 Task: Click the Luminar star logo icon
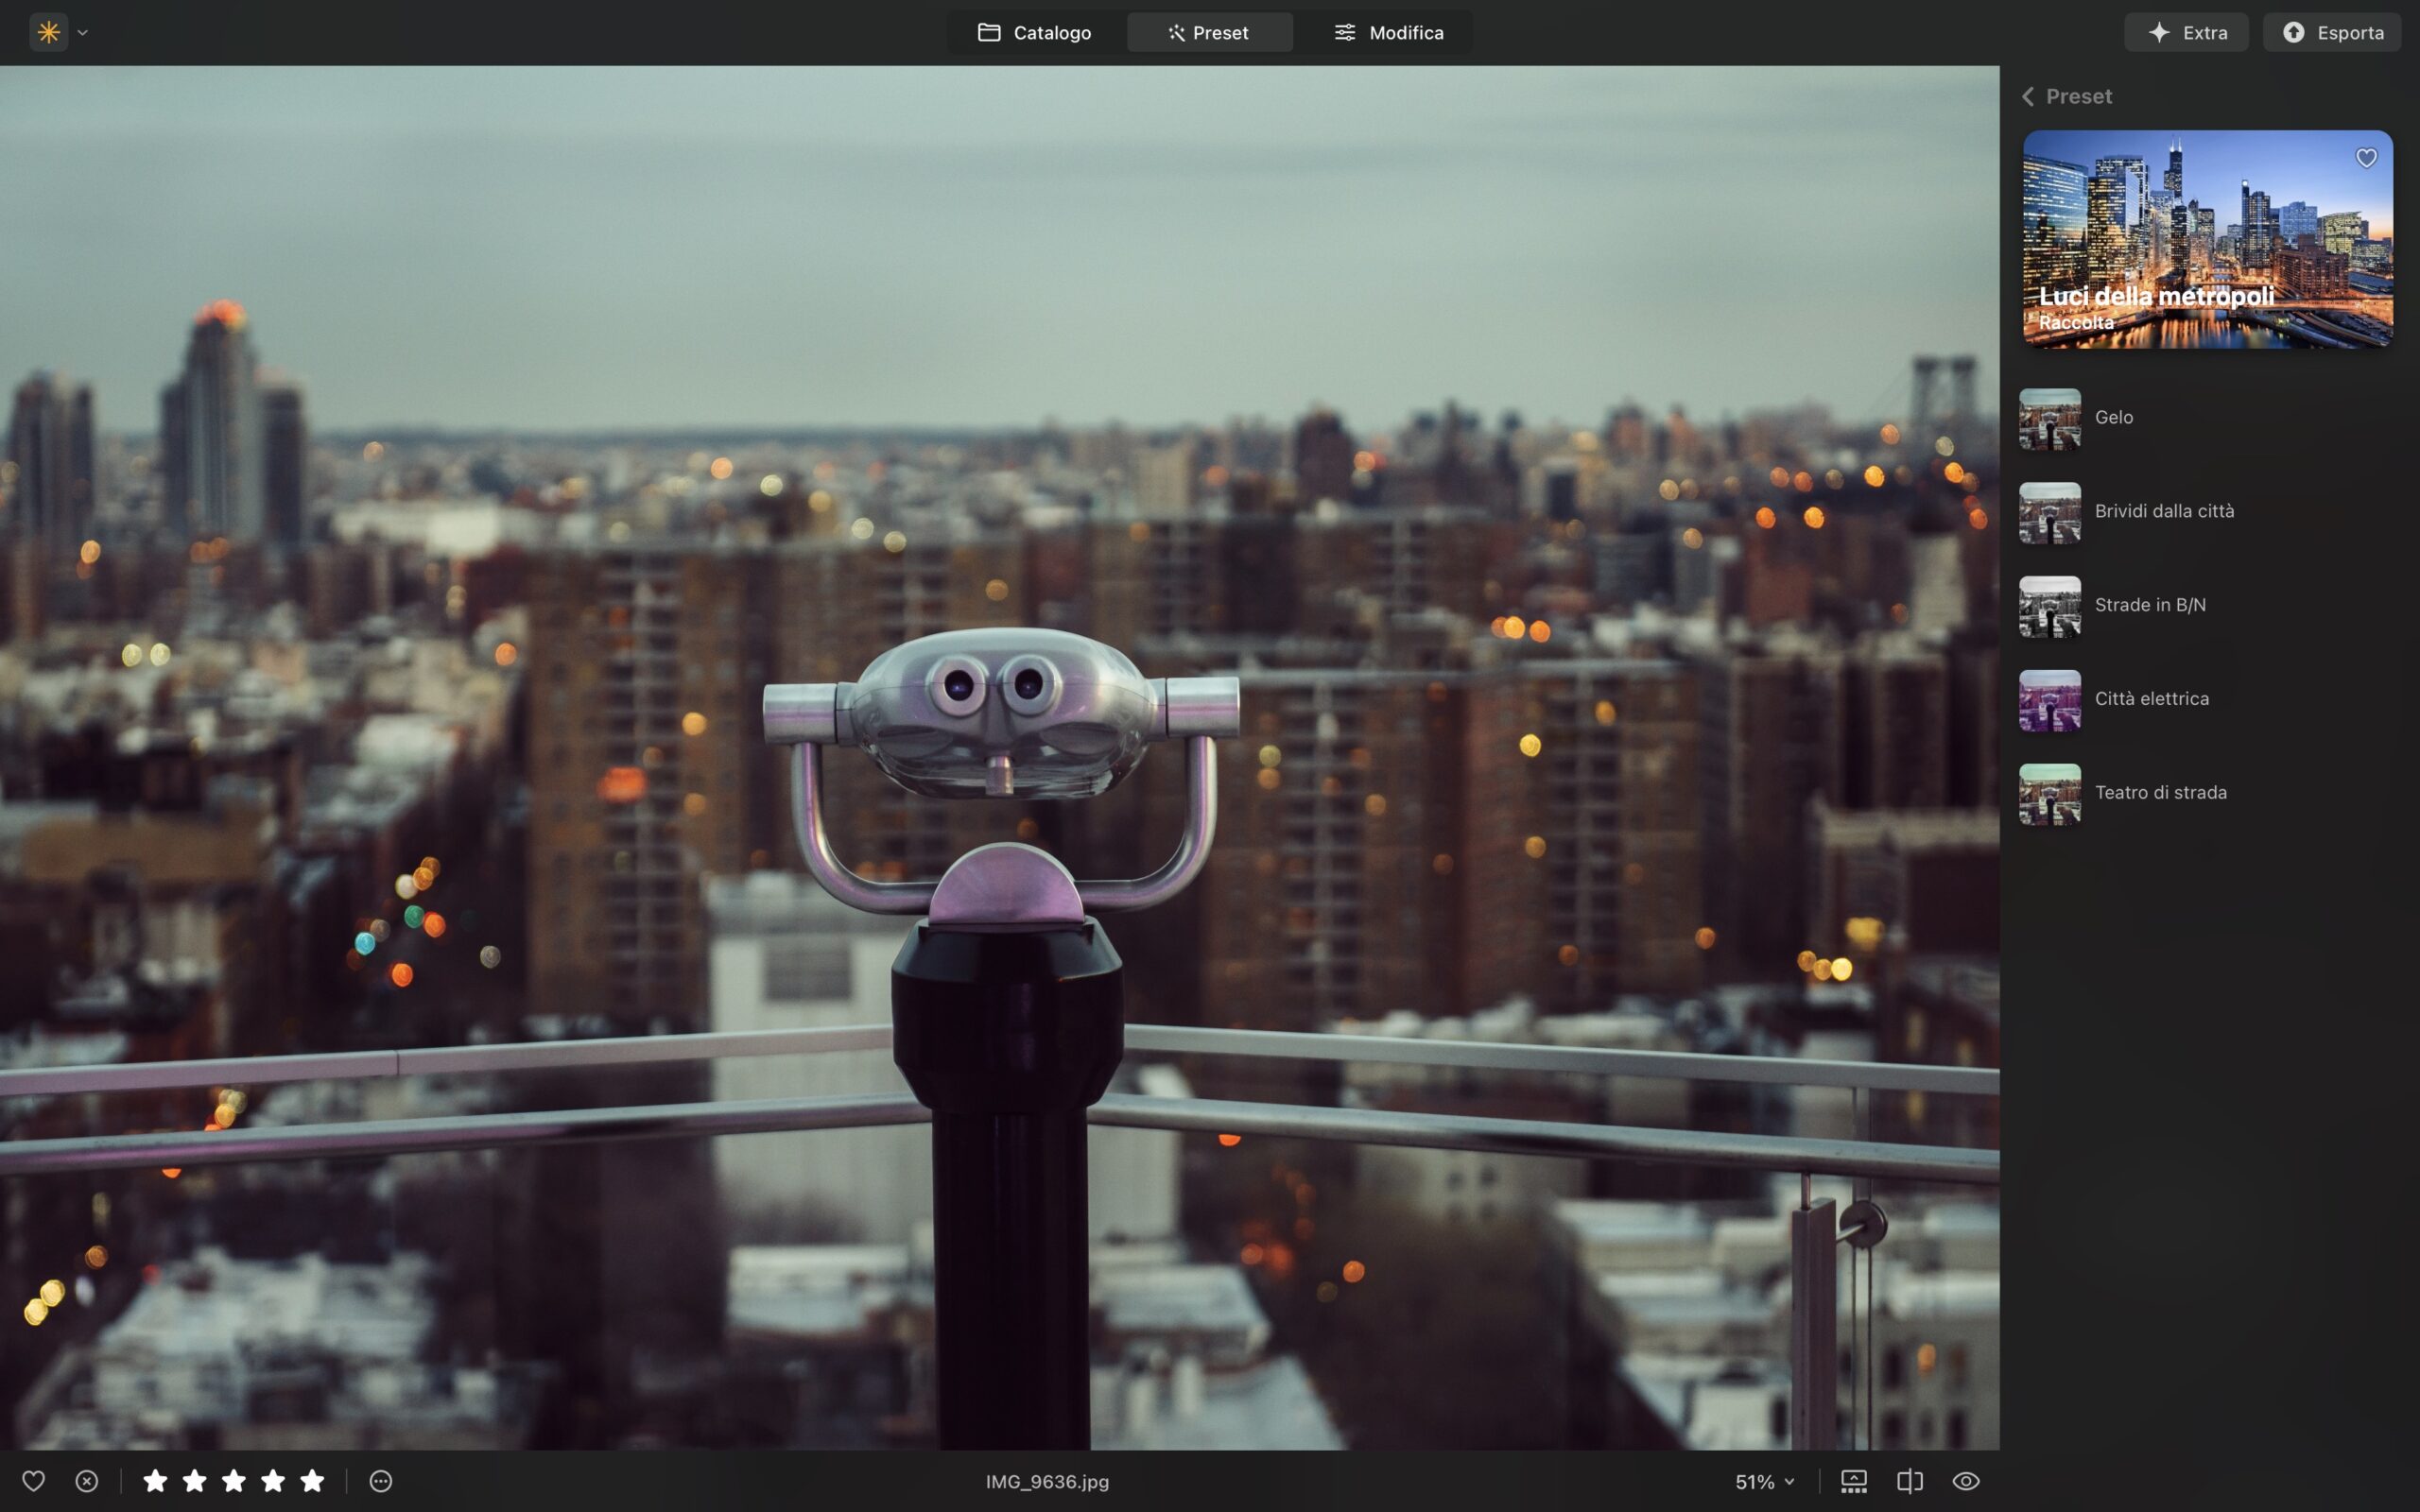47,31
